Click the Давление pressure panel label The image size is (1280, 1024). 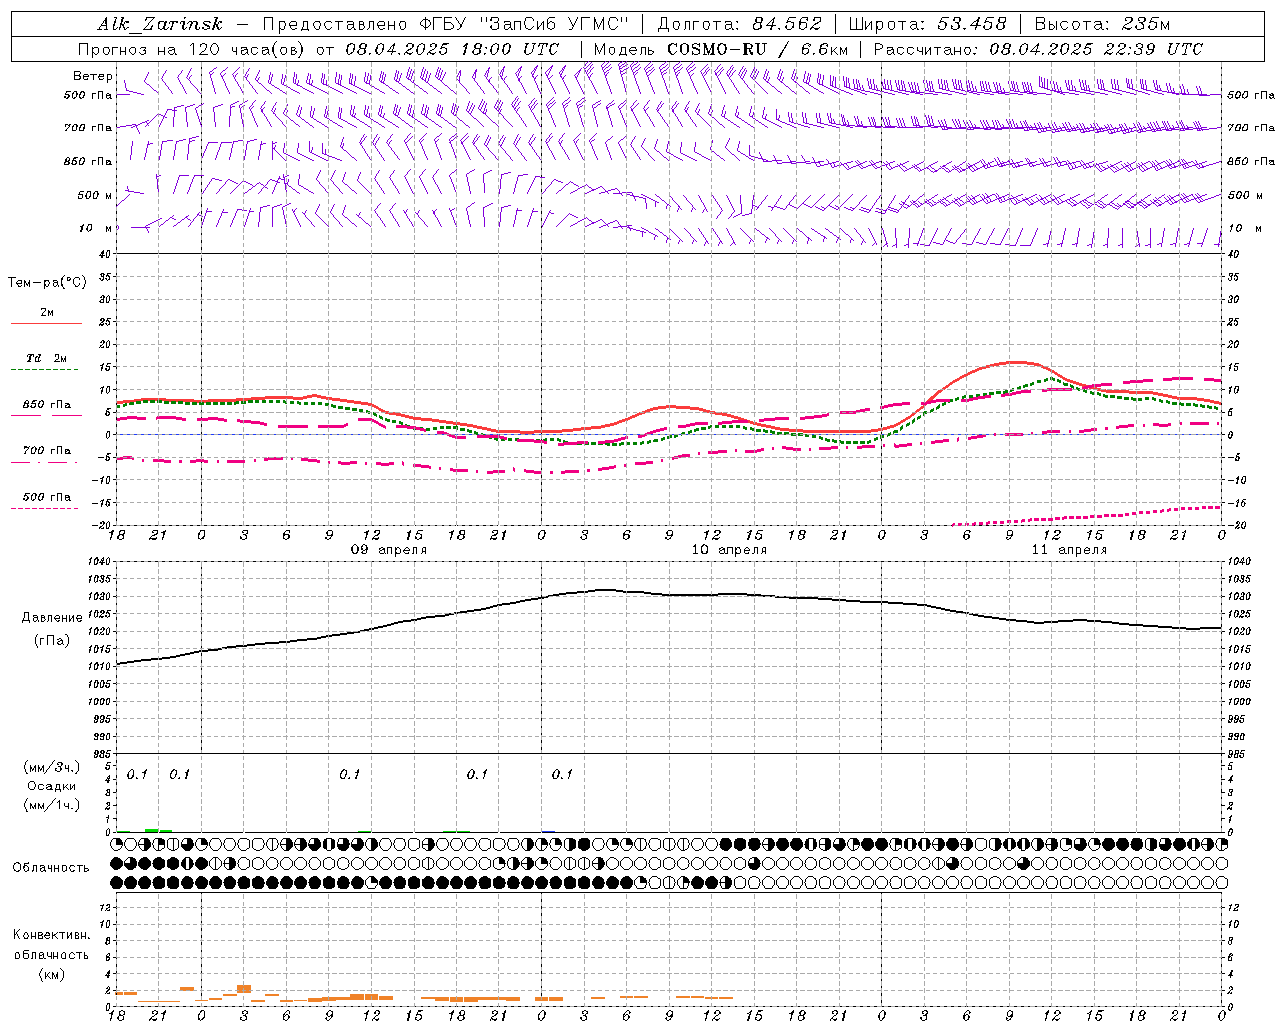(52, 618)
